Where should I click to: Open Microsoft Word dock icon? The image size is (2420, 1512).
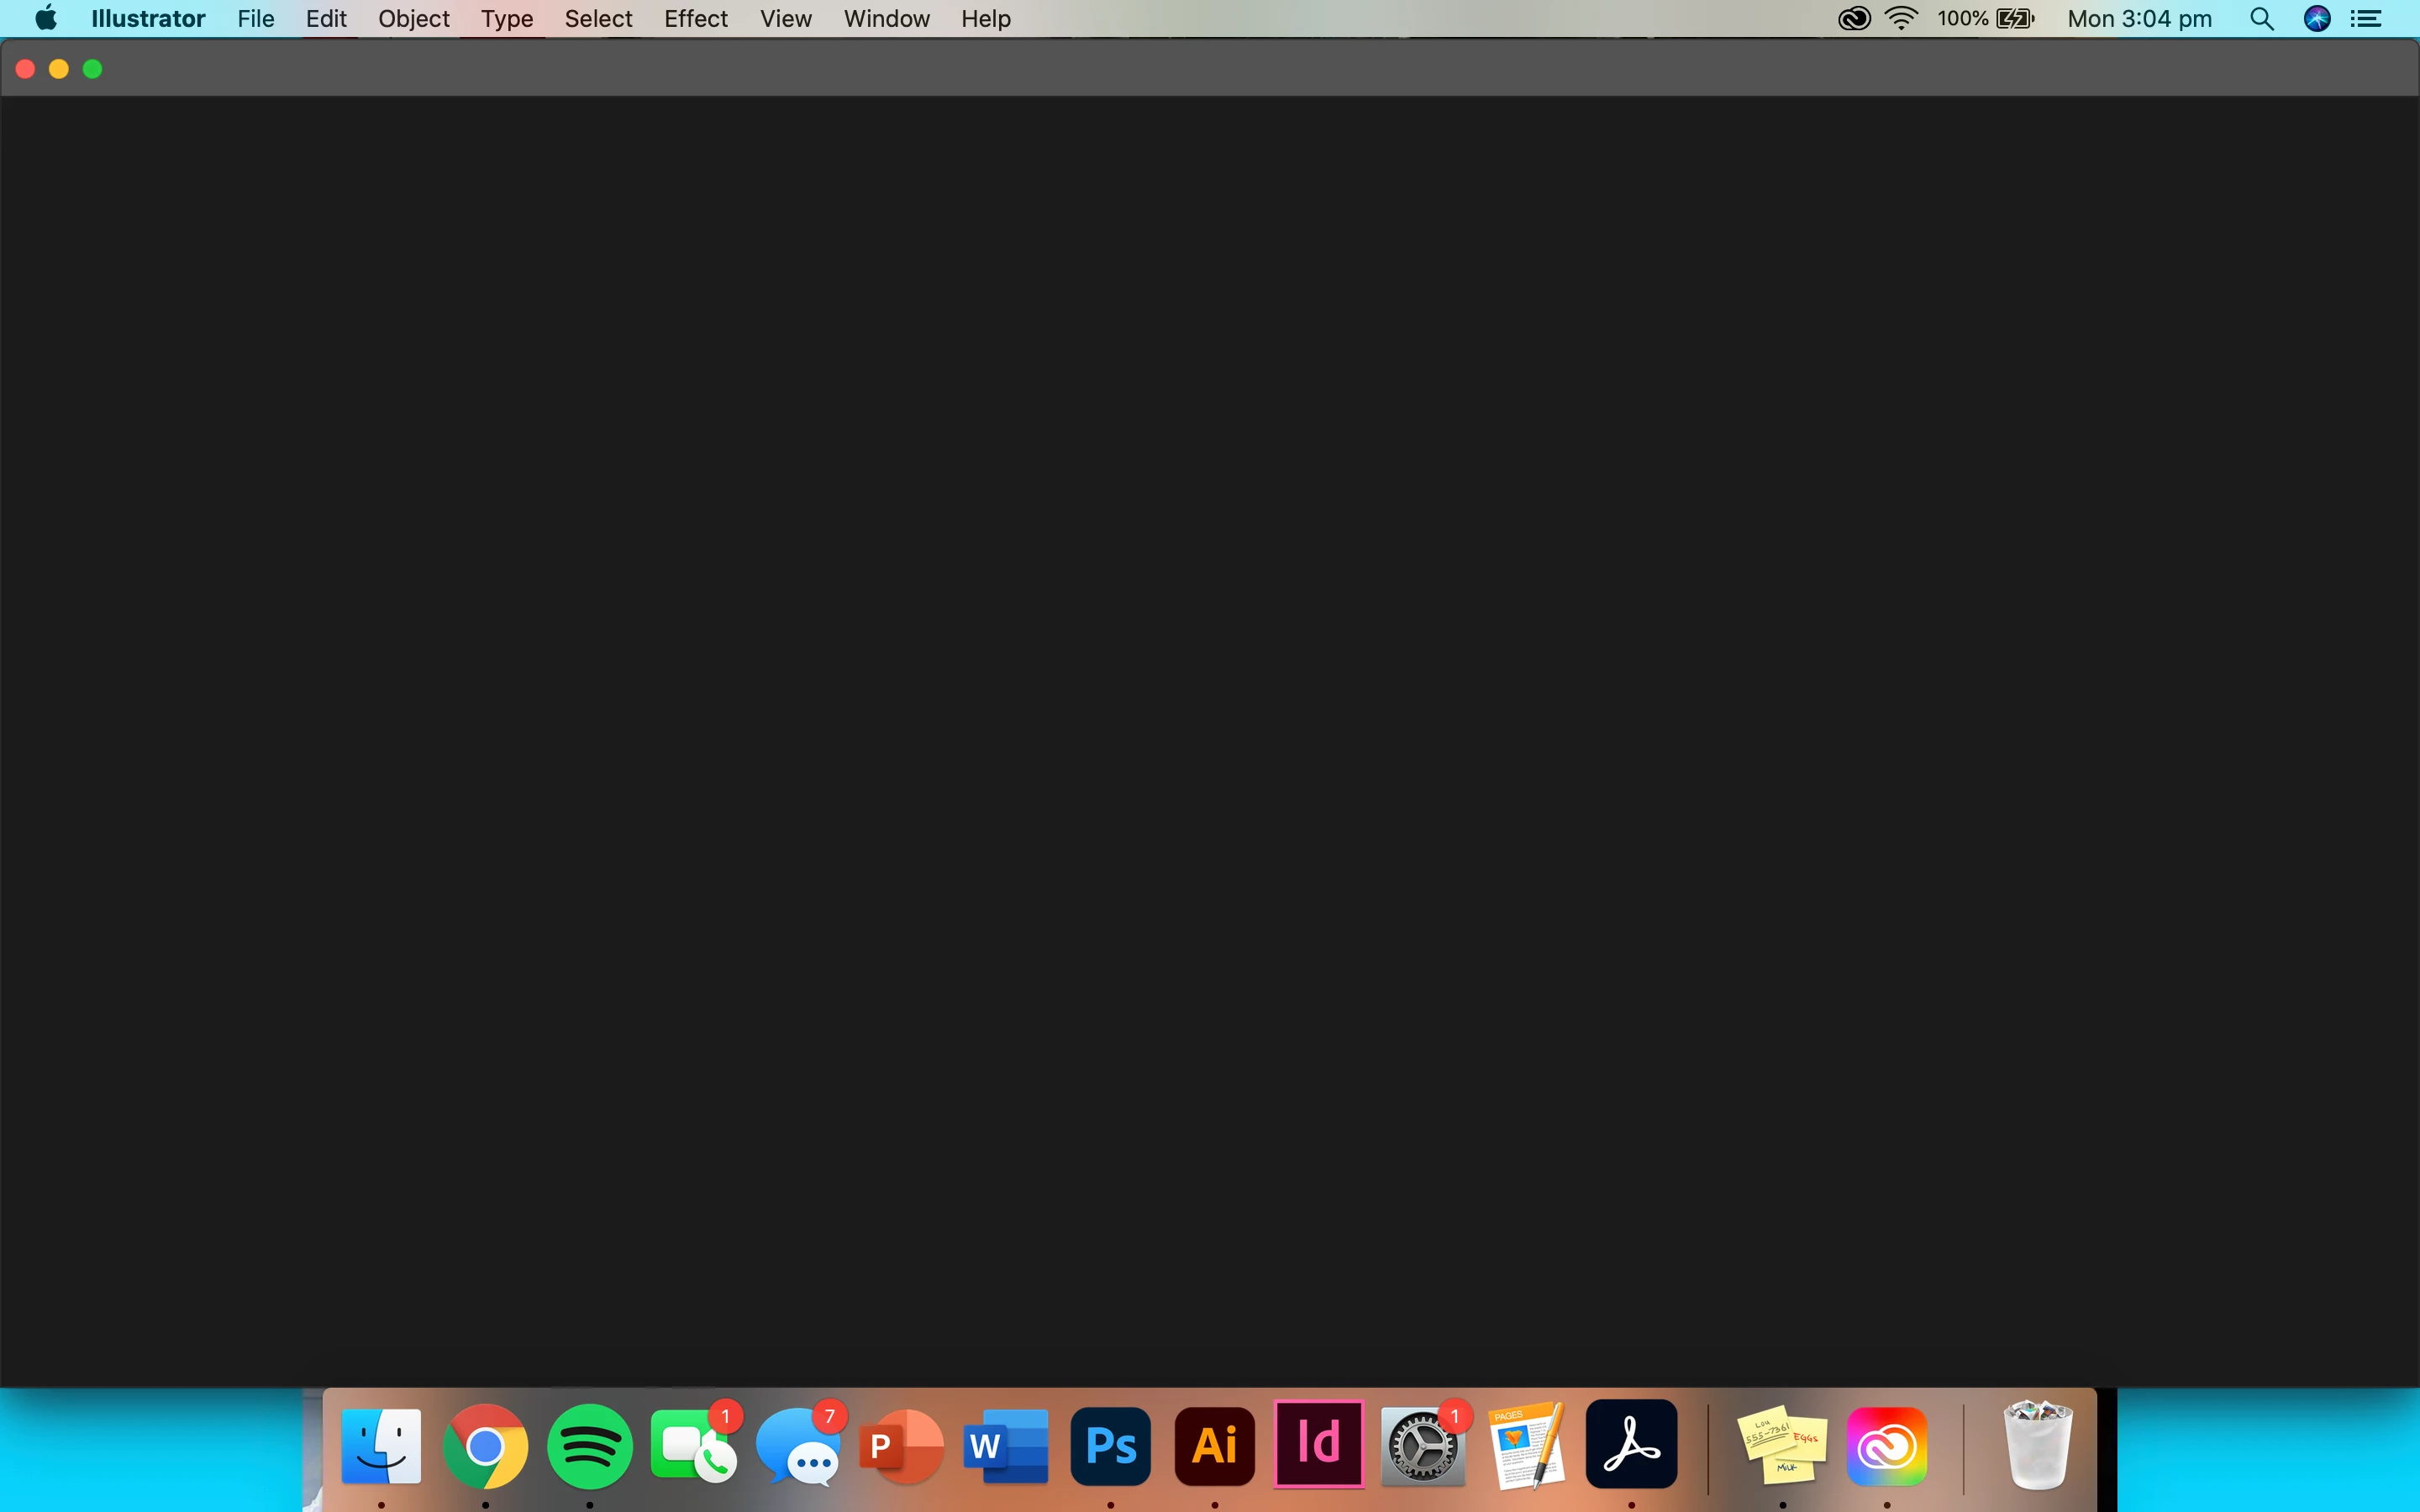coord(1005,1445)
